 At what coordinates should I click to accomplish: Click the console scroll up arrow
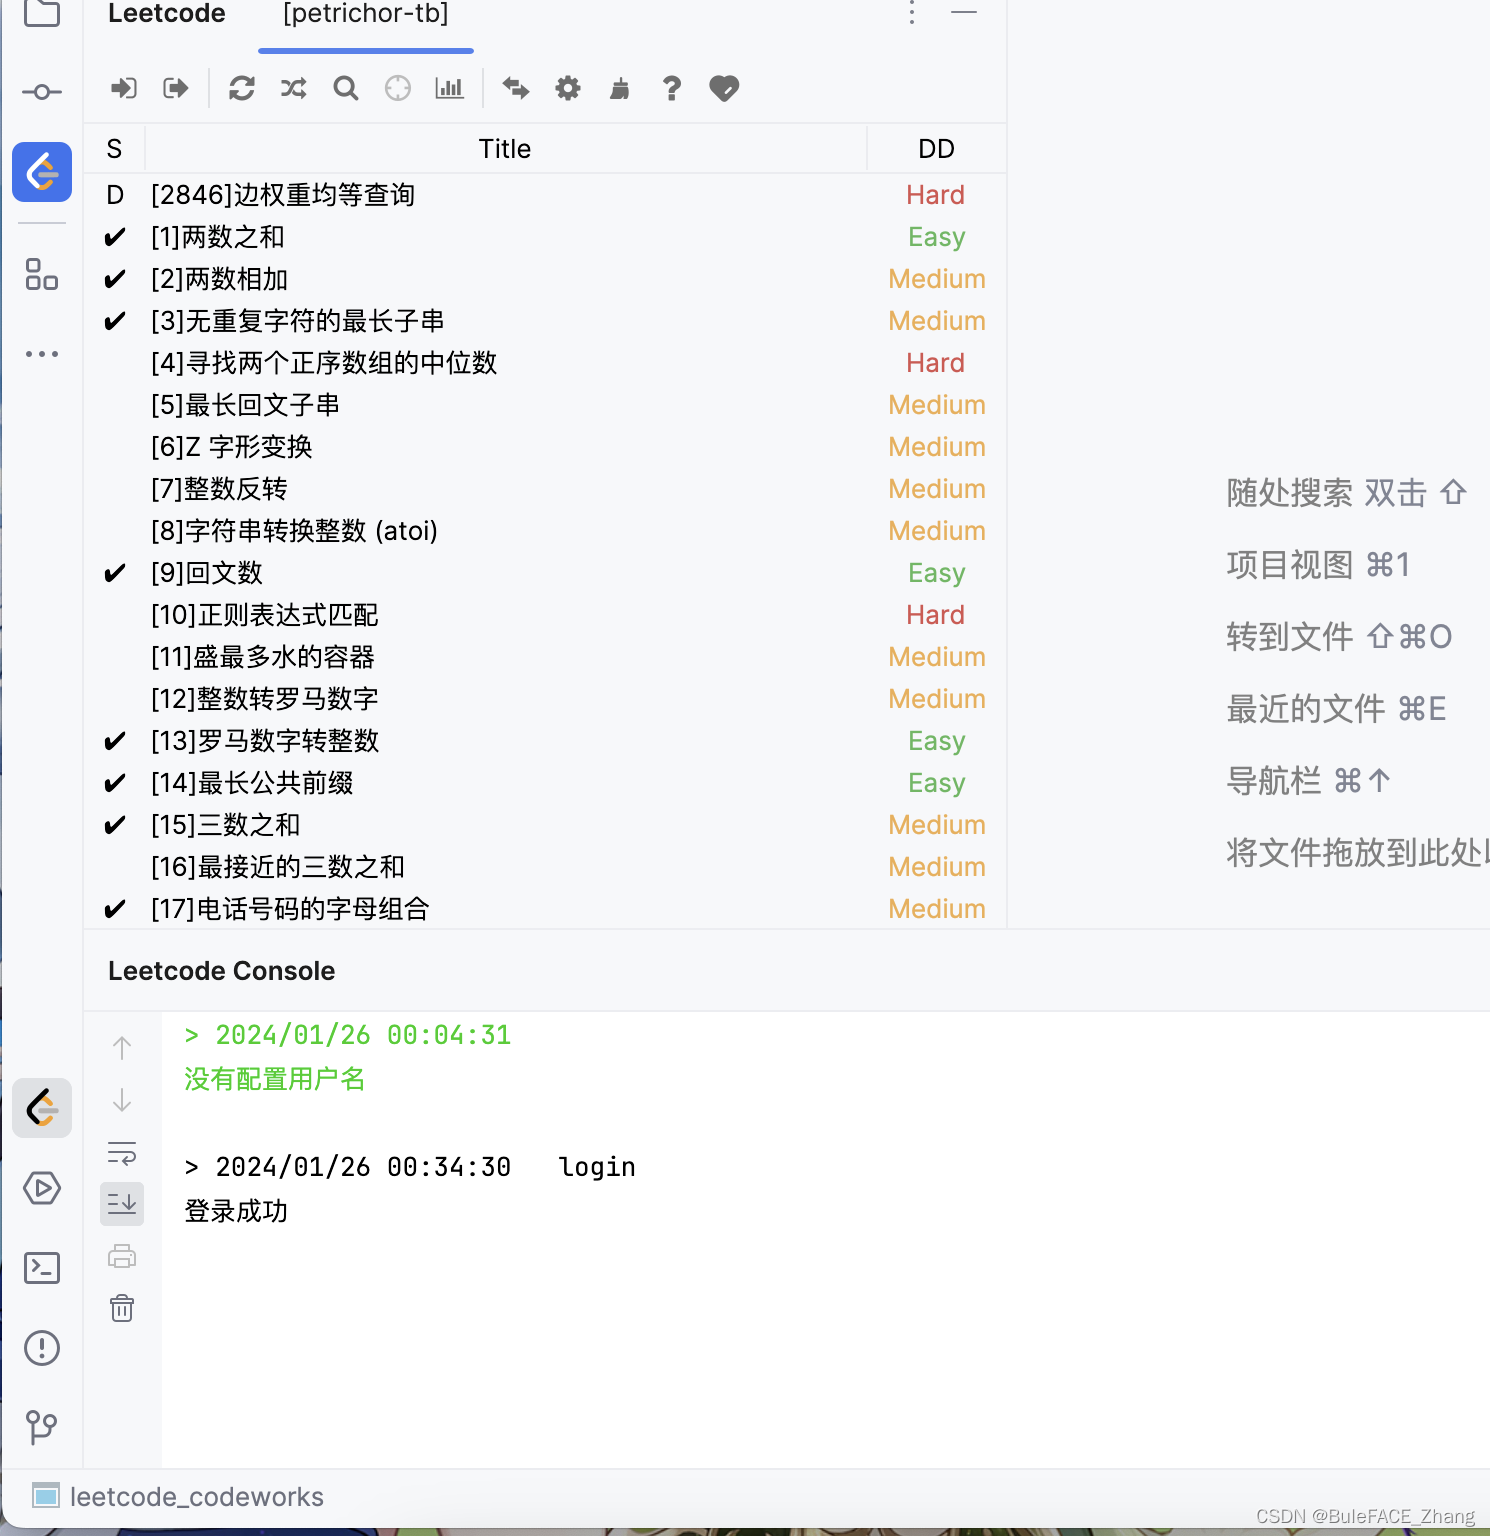(122, 1048)
